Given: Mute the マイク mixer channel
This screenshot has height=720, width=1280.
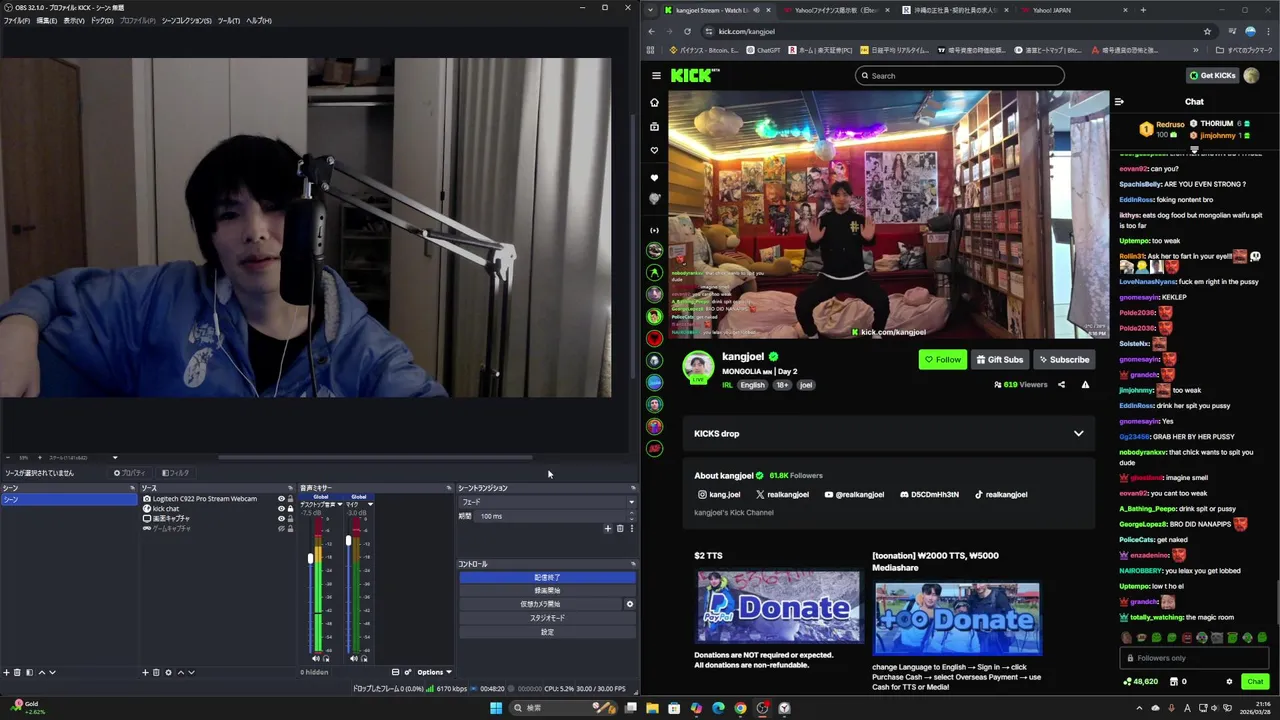Looking at the screenshot, I should 353,658.
